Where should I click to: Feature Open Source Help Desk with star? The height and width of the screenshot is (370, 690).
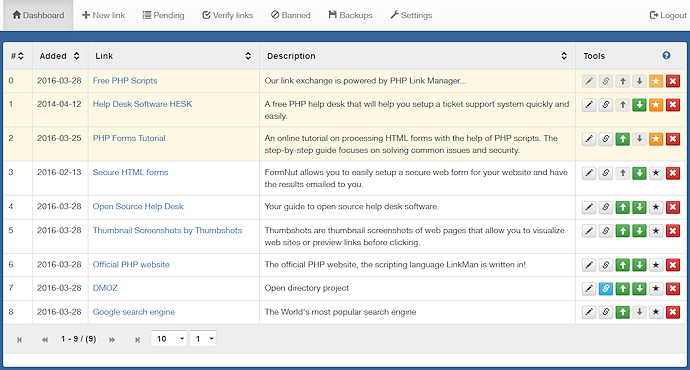click(x=656, y=207)
